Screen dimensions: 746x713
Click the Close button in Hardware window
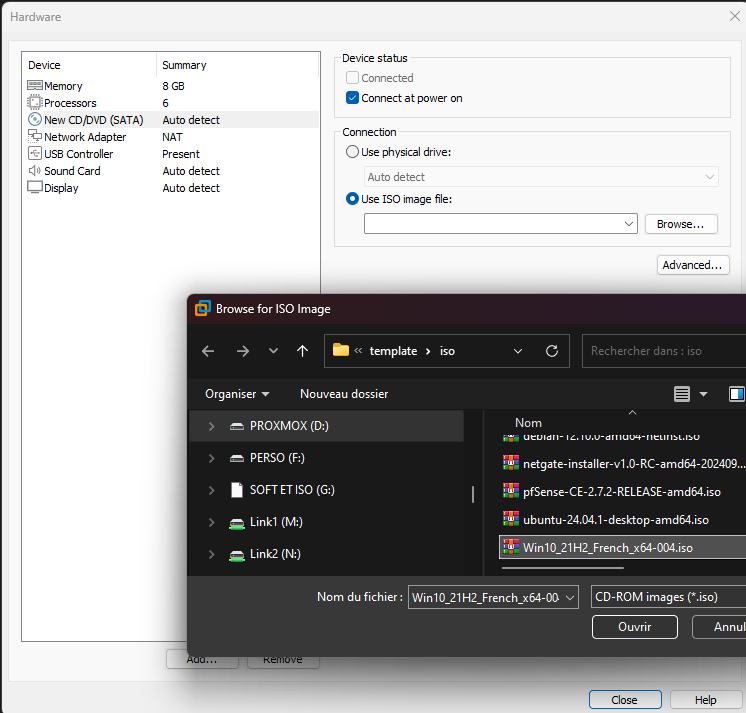(625, 700)
